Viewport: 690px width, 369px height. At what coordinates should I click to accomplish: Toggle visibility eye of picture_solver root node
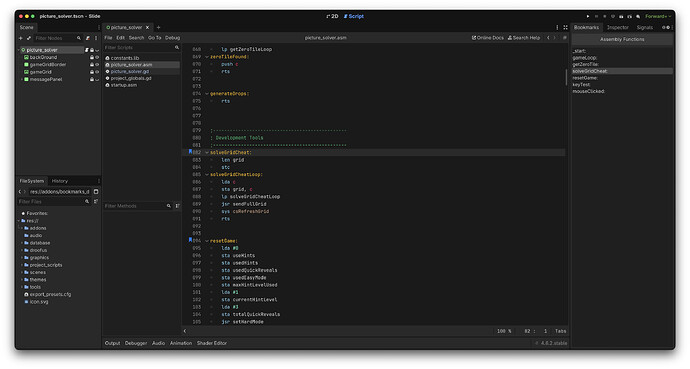pyautogui.click(x=97, y=50)
